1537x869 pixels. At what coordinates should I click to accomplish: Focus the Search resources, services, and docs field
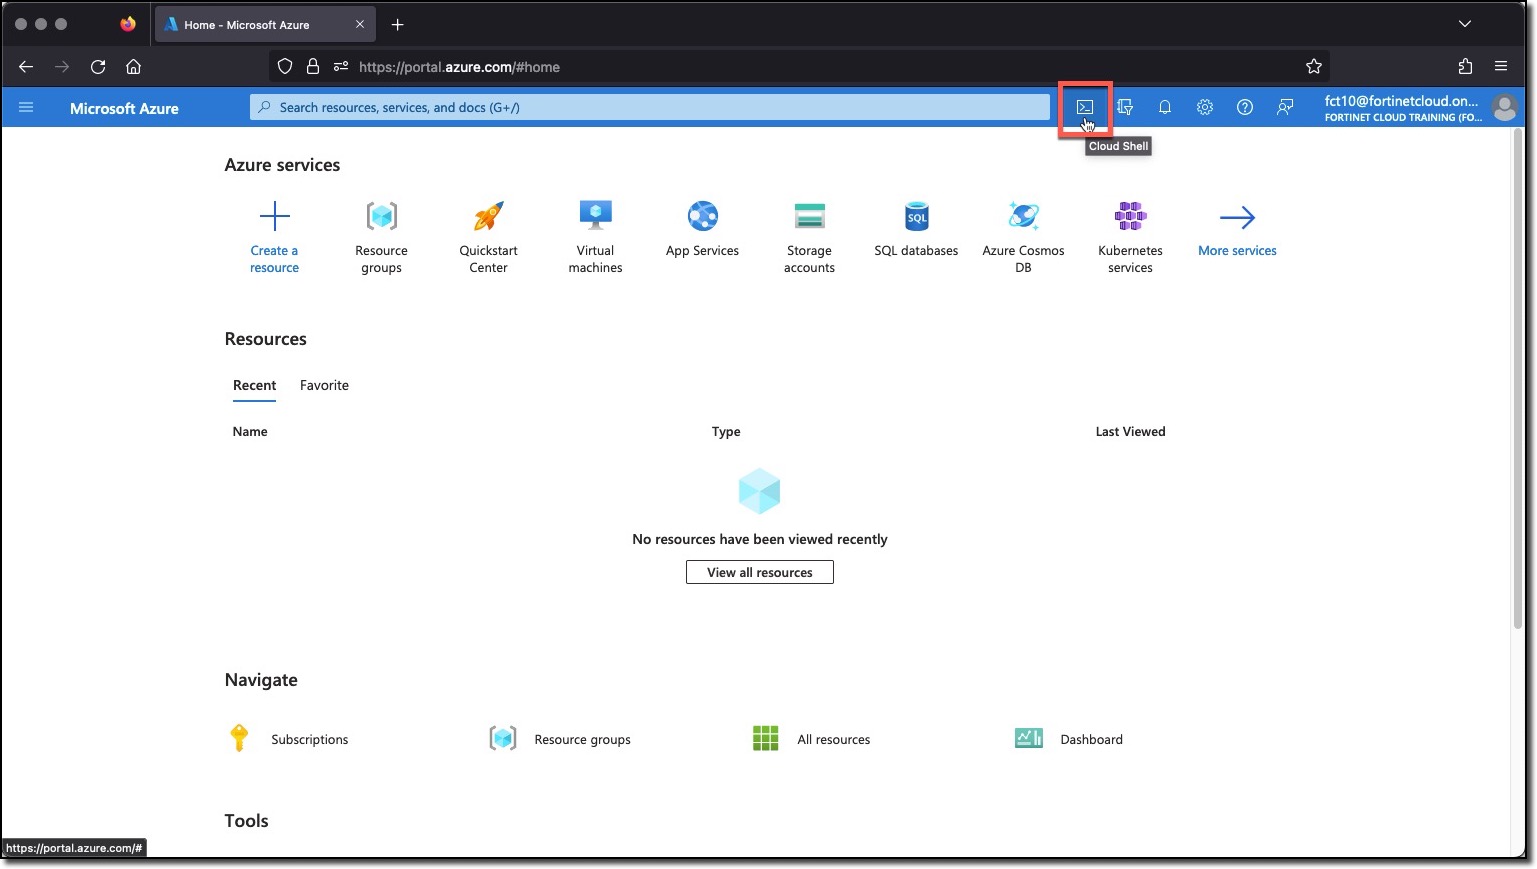coord(650,107)
